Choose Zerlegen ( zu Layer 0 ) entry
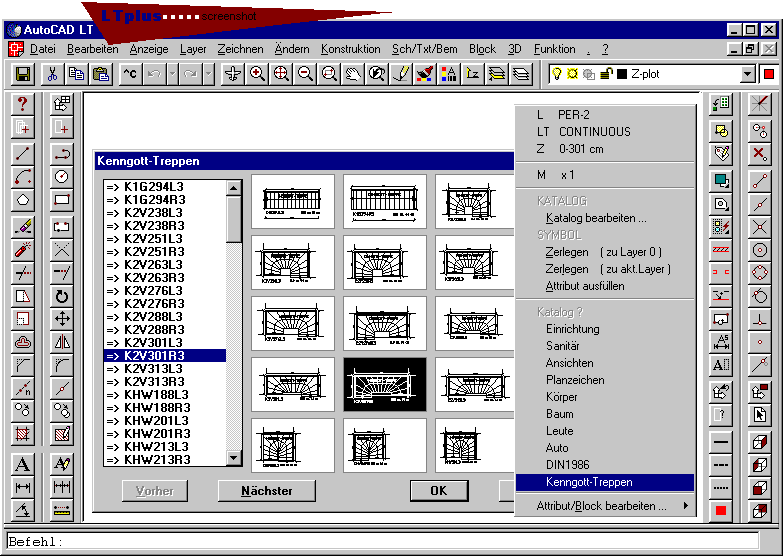This screenshot has height=556, width=783. coord(605,252)
